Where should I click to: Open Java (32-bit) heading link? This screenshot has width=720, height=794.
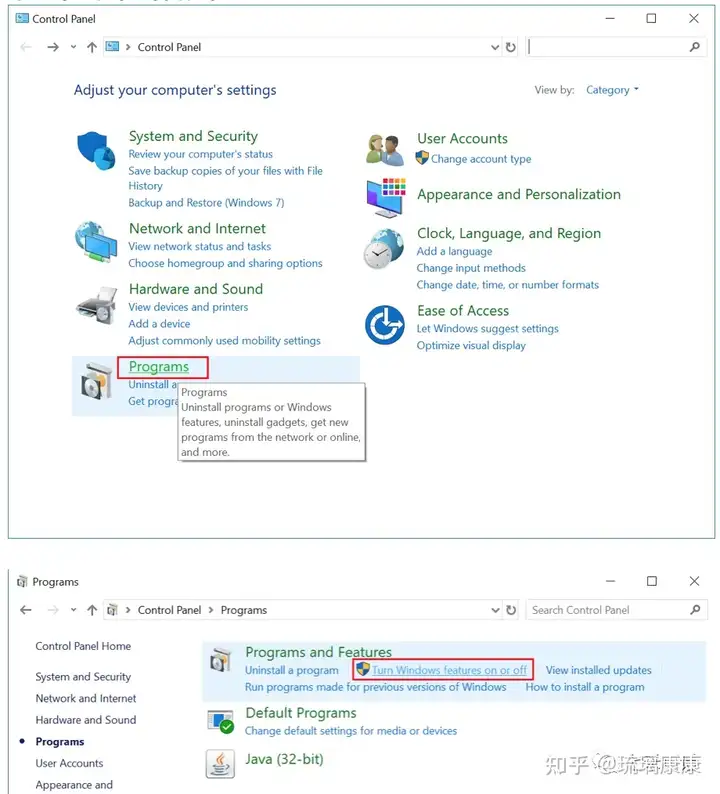click(284, 759)
